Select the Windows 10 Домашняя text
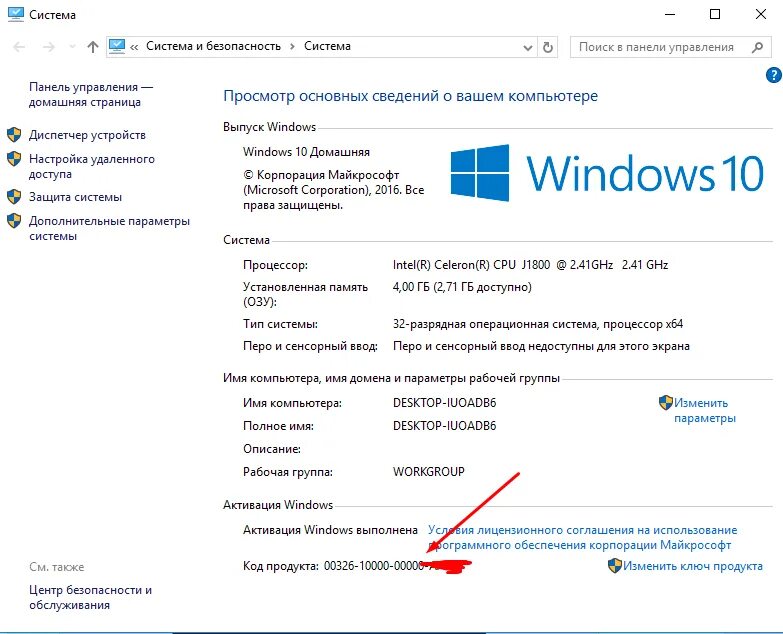This screenshot has width=783, height=634. [306, 152]
